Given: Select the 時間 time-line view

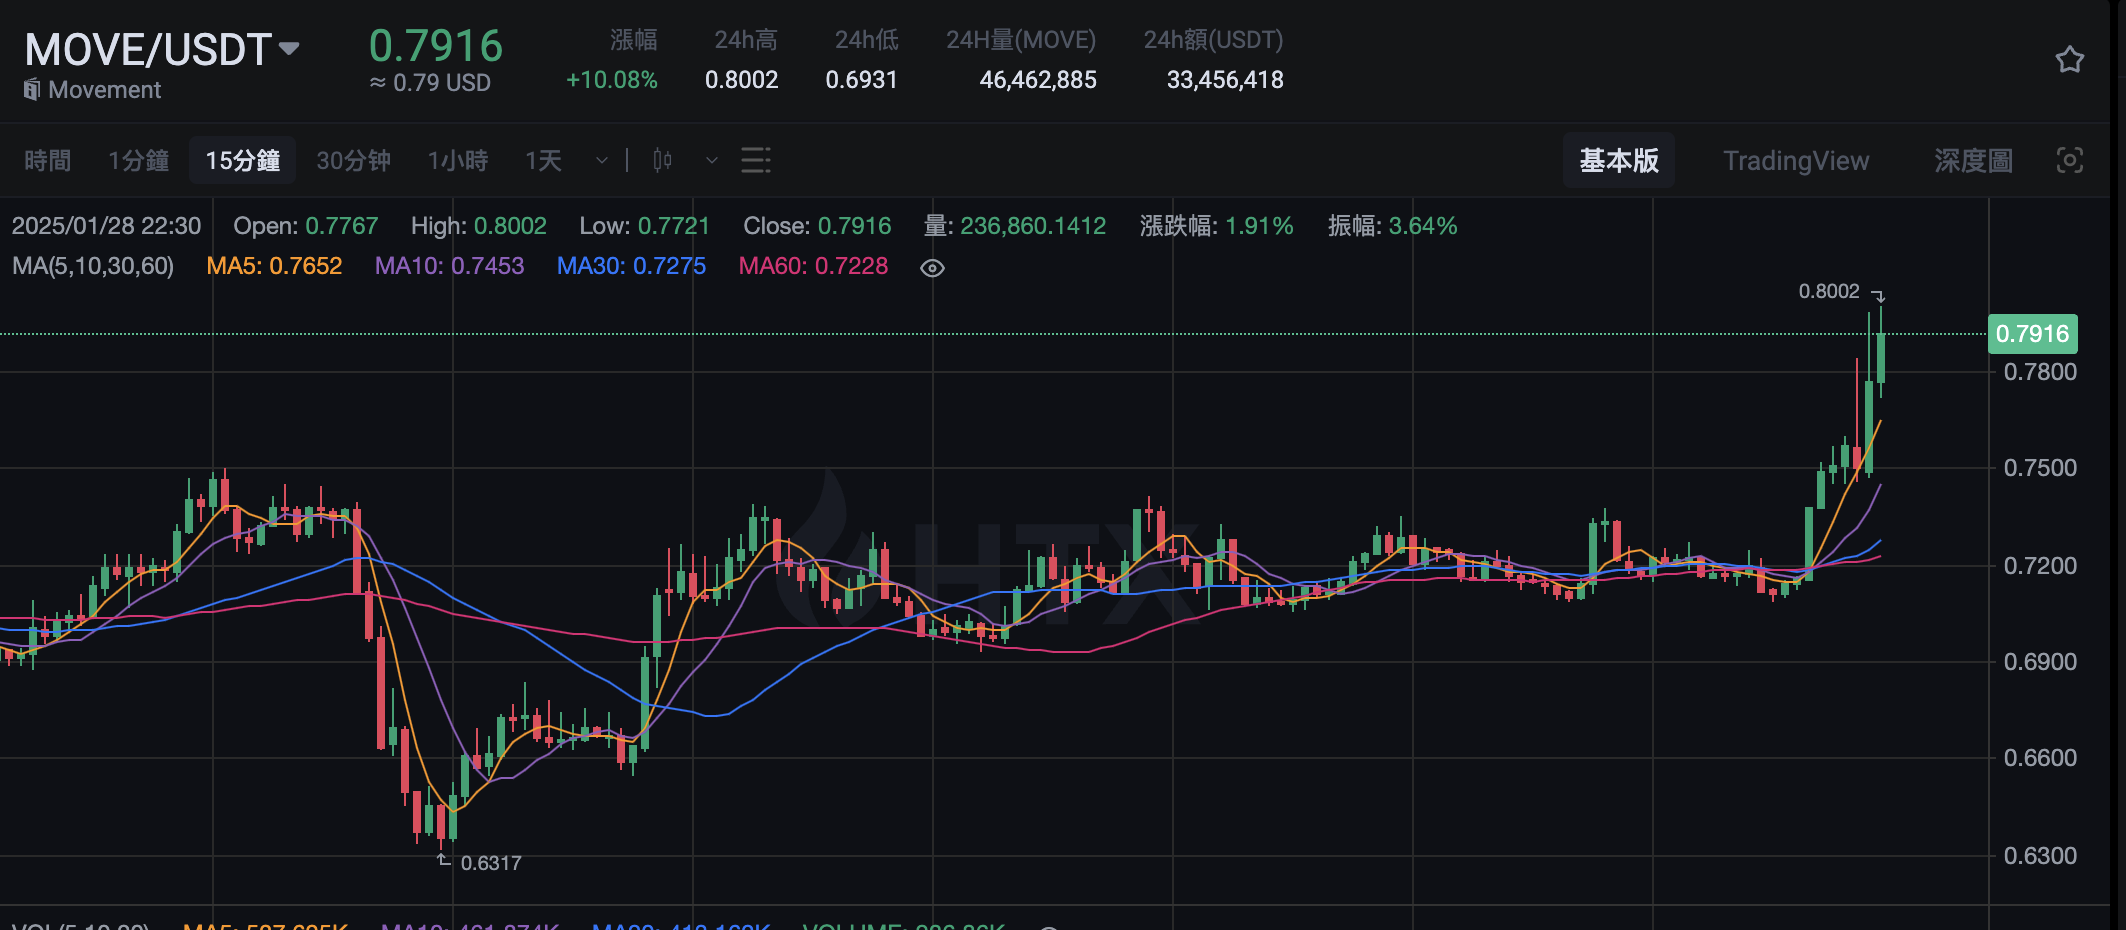Looking at the screenshot, I should pyautogui.click(x=47, y=160).
